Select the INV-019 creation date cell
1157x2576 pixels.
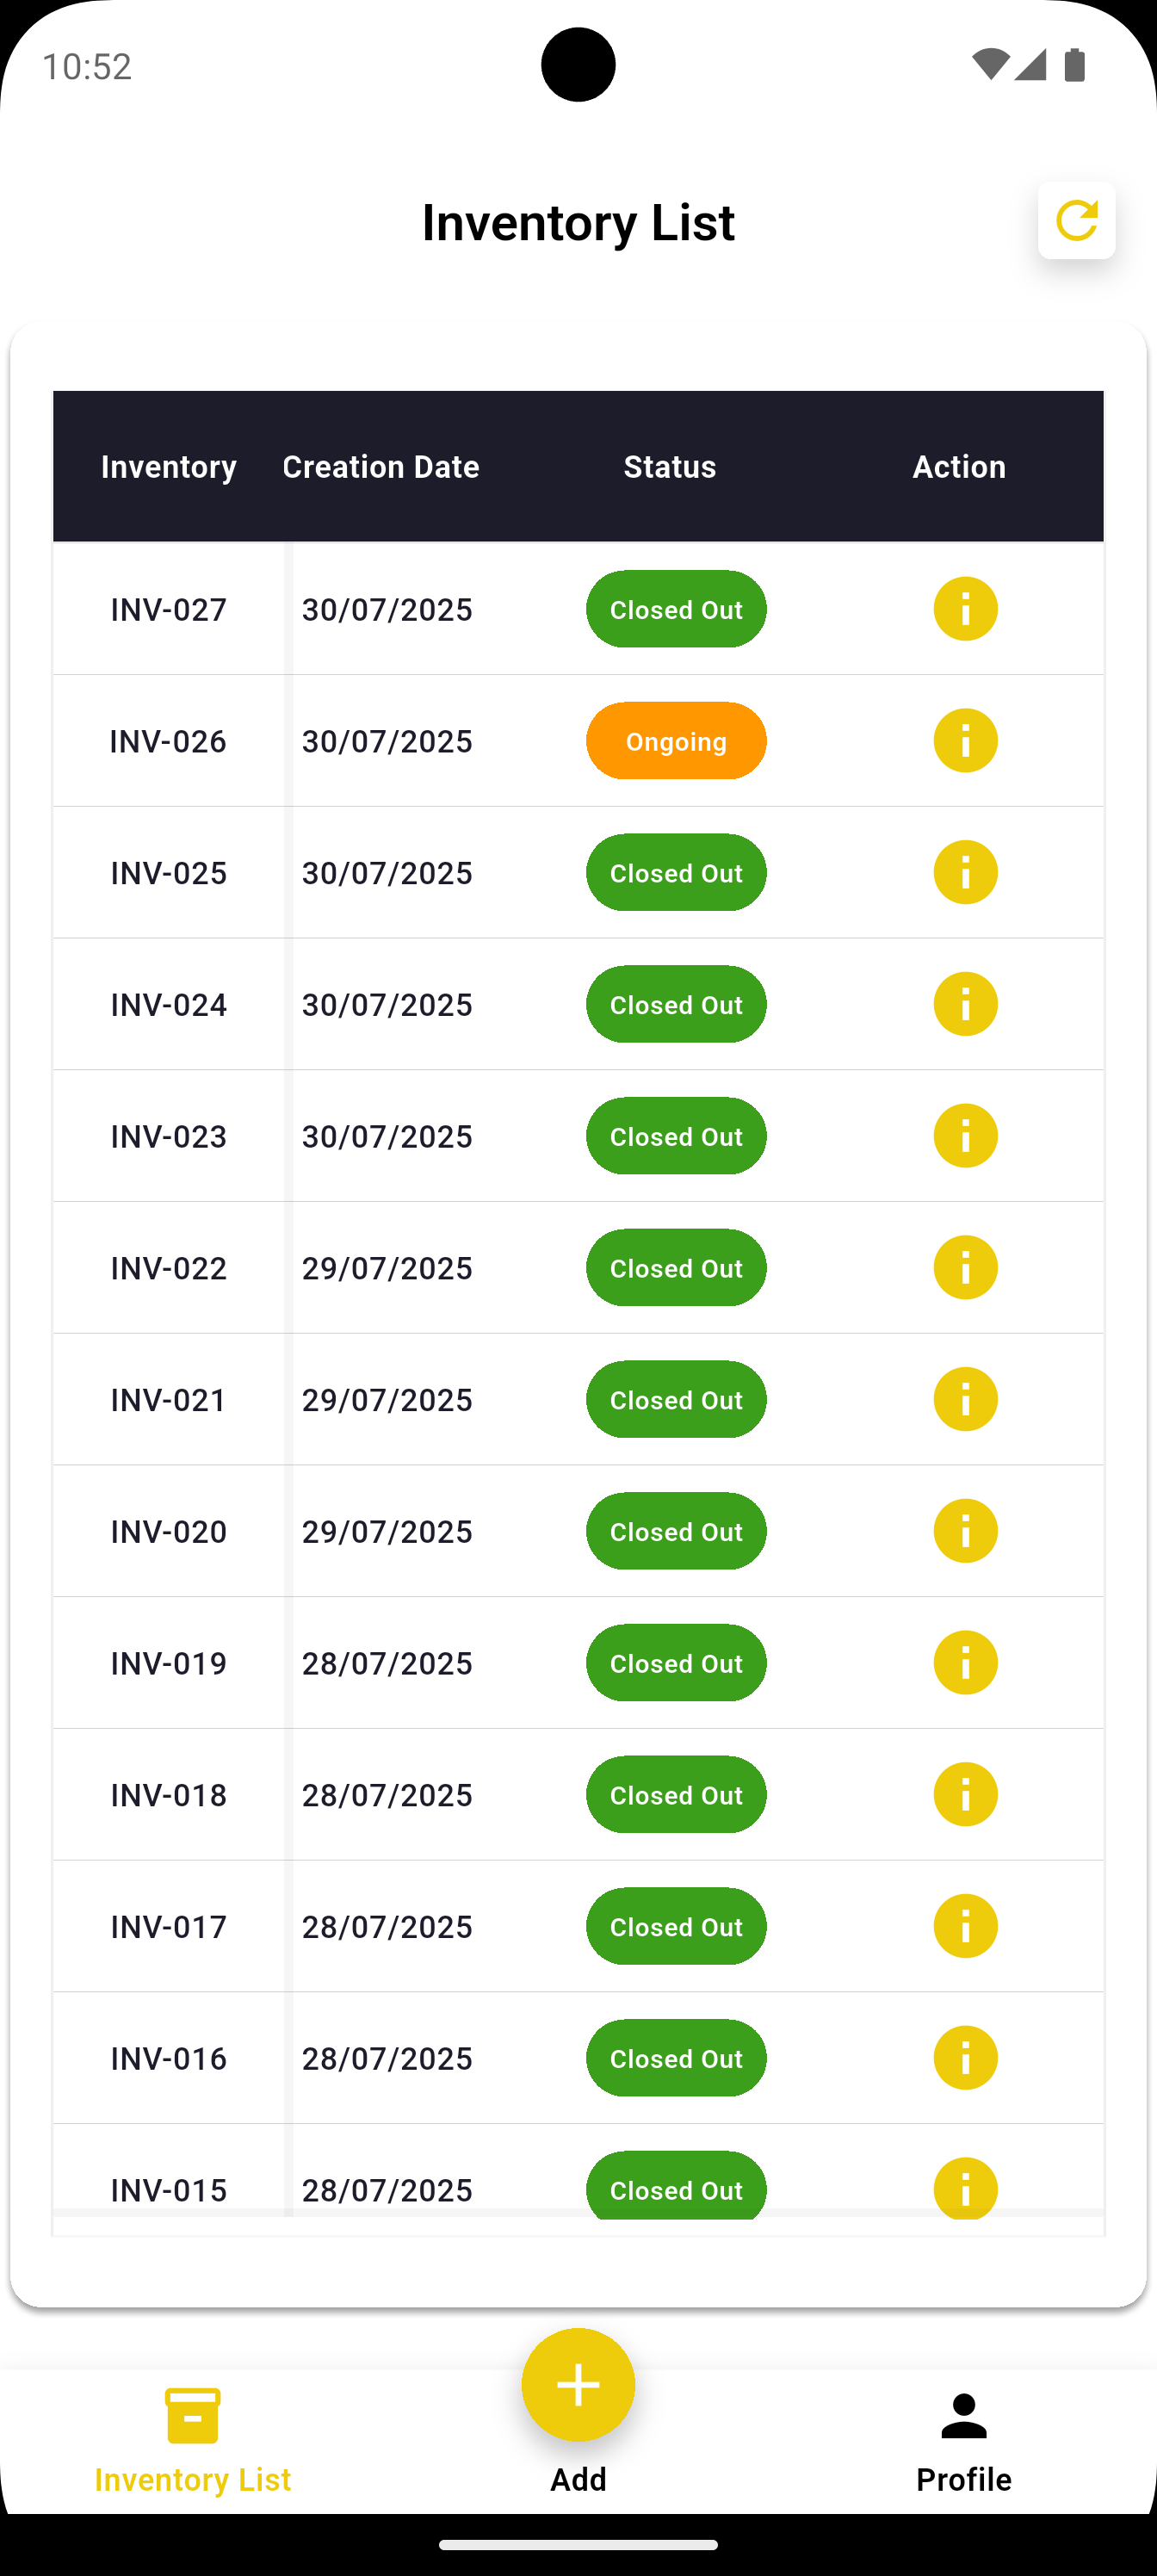pos(387,1664)
